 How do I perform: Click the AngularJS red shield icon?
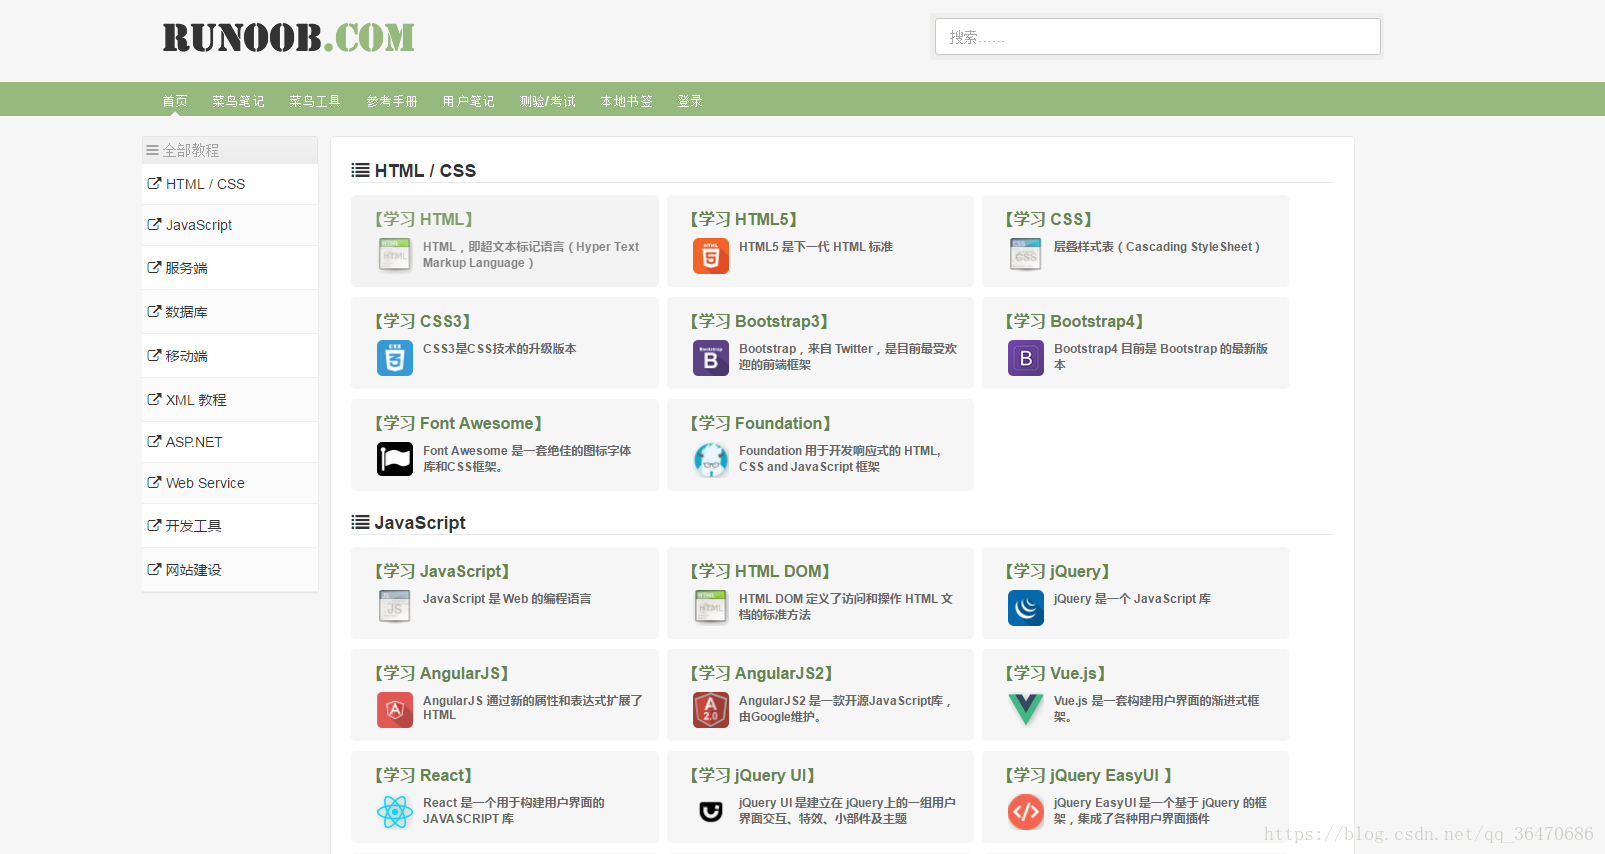pos(395,710)
